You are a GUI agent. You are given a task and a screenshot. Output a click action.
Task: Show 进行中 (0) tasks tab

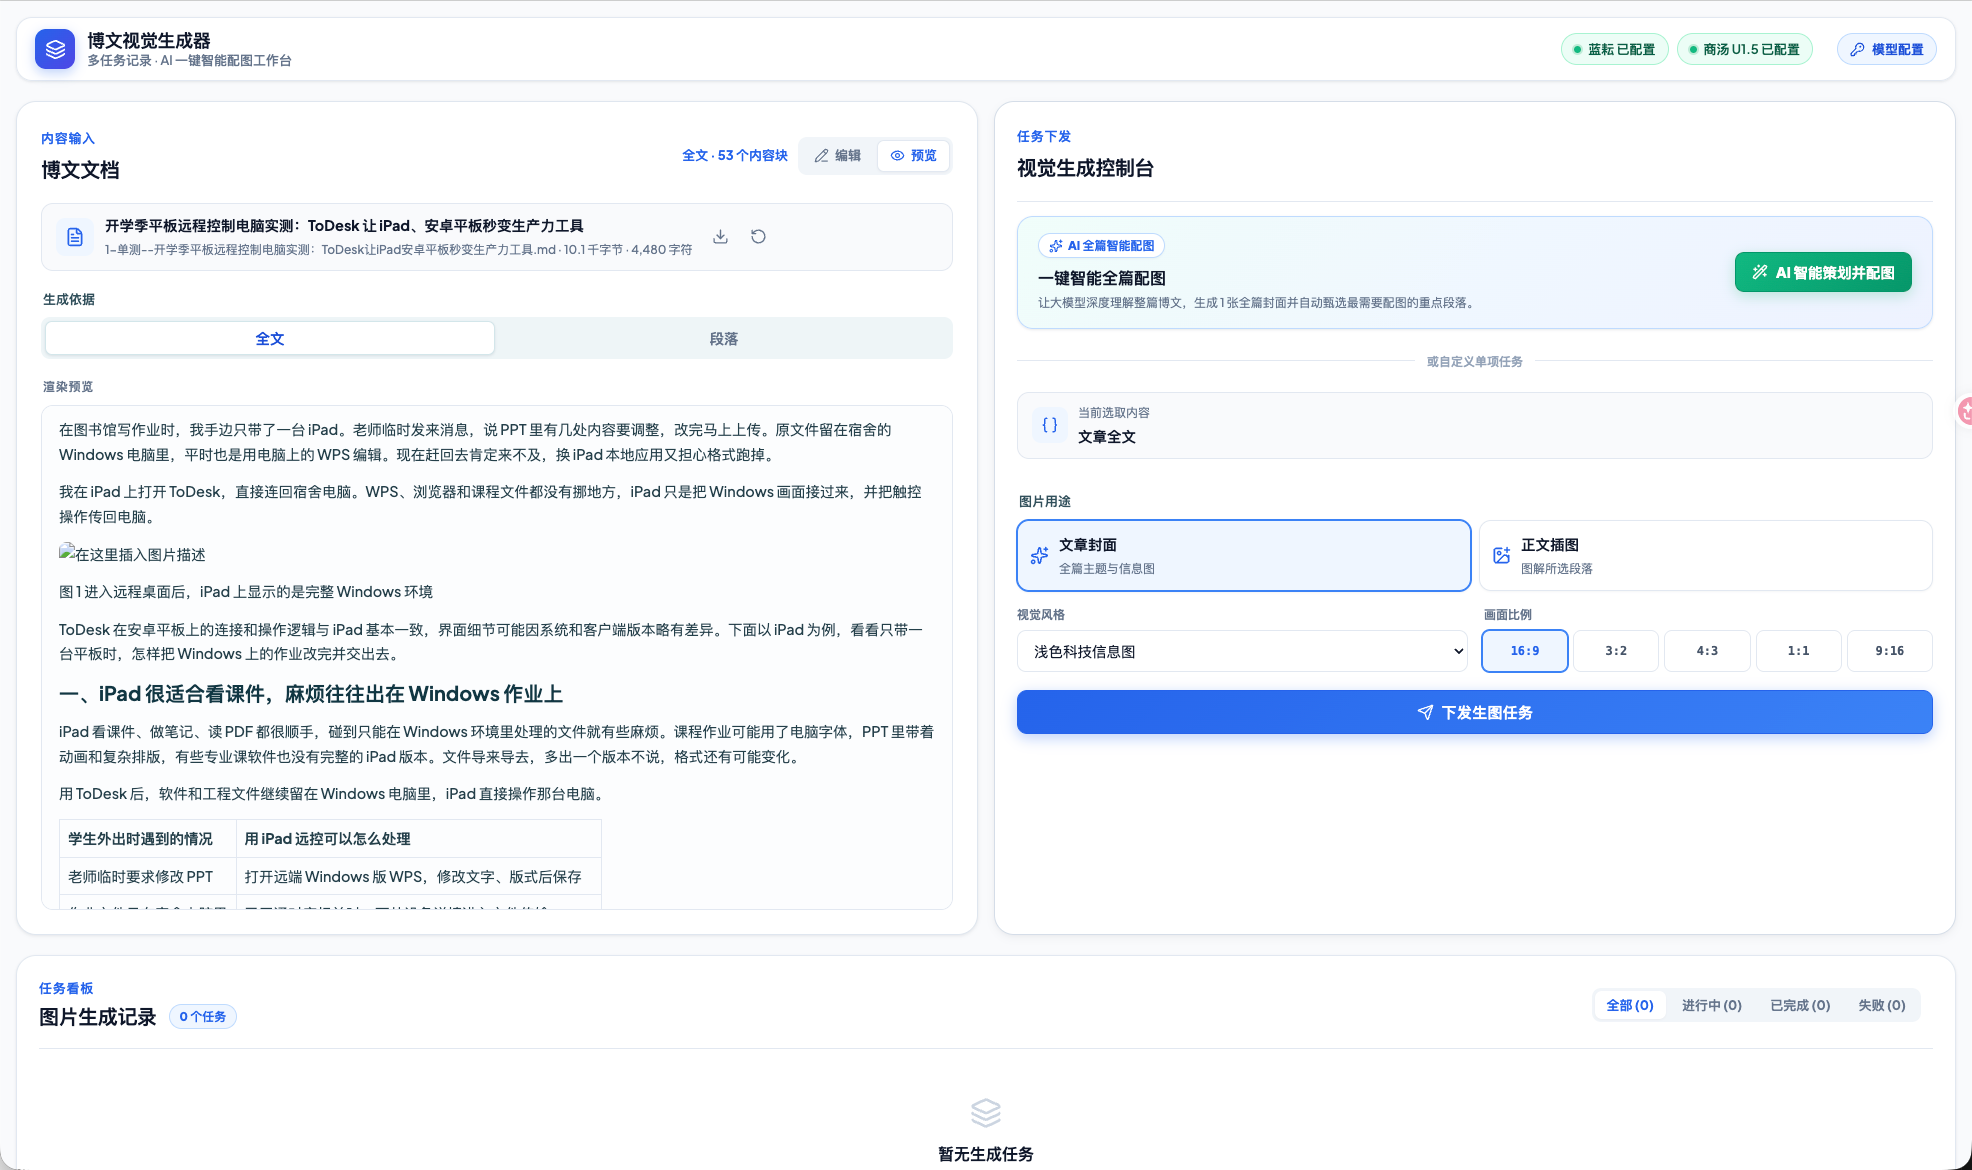tap(1712, 1006)
